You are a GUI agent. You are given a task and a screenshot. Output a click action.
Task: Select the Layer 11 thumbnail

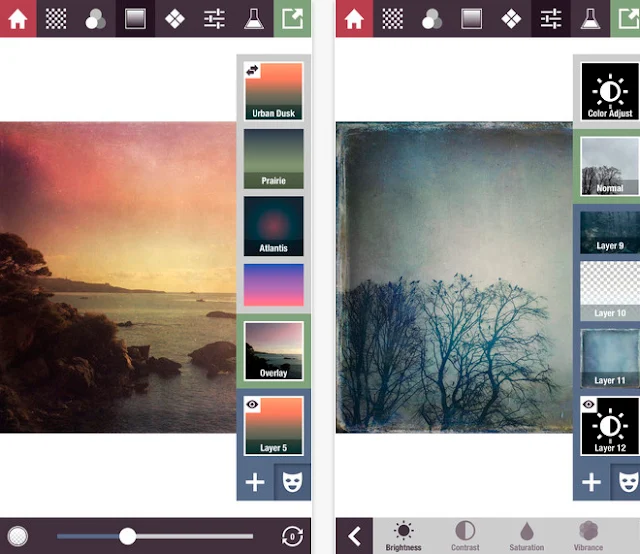coord(610,358)
